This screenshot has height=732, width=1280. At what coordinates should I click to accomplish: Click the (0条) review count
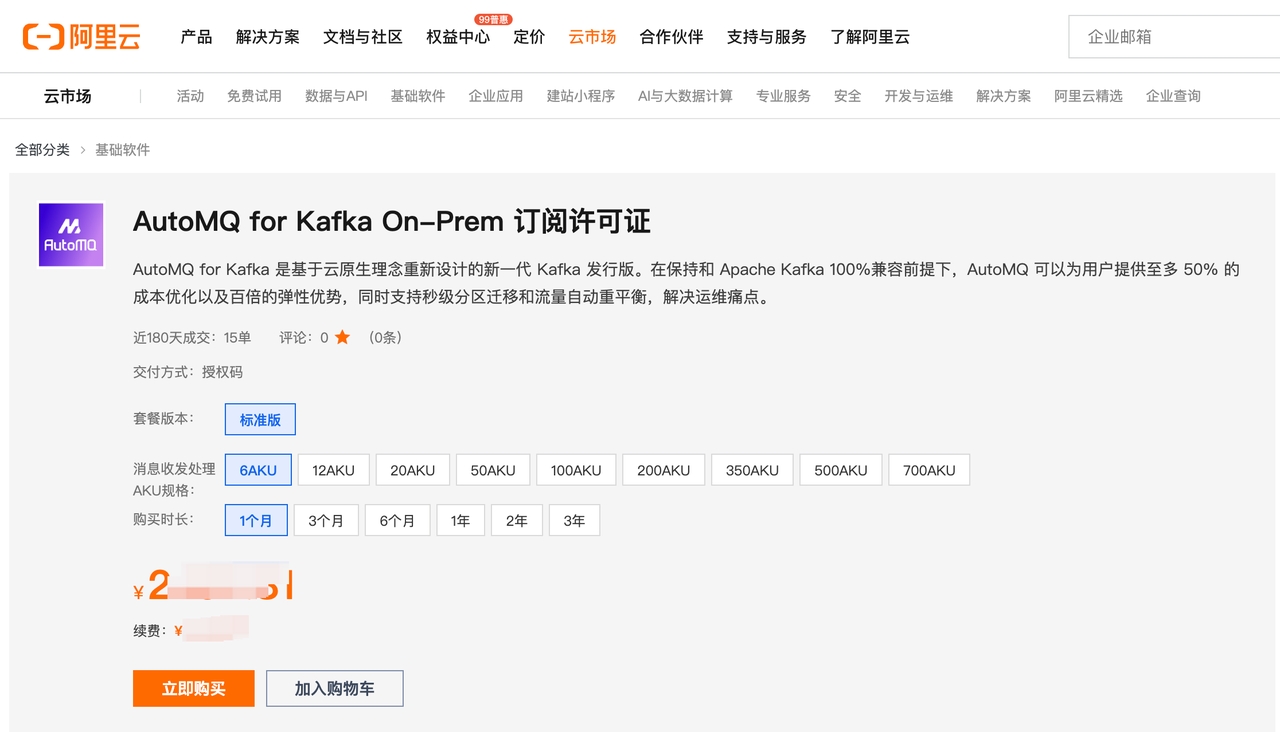click(385, 338)
